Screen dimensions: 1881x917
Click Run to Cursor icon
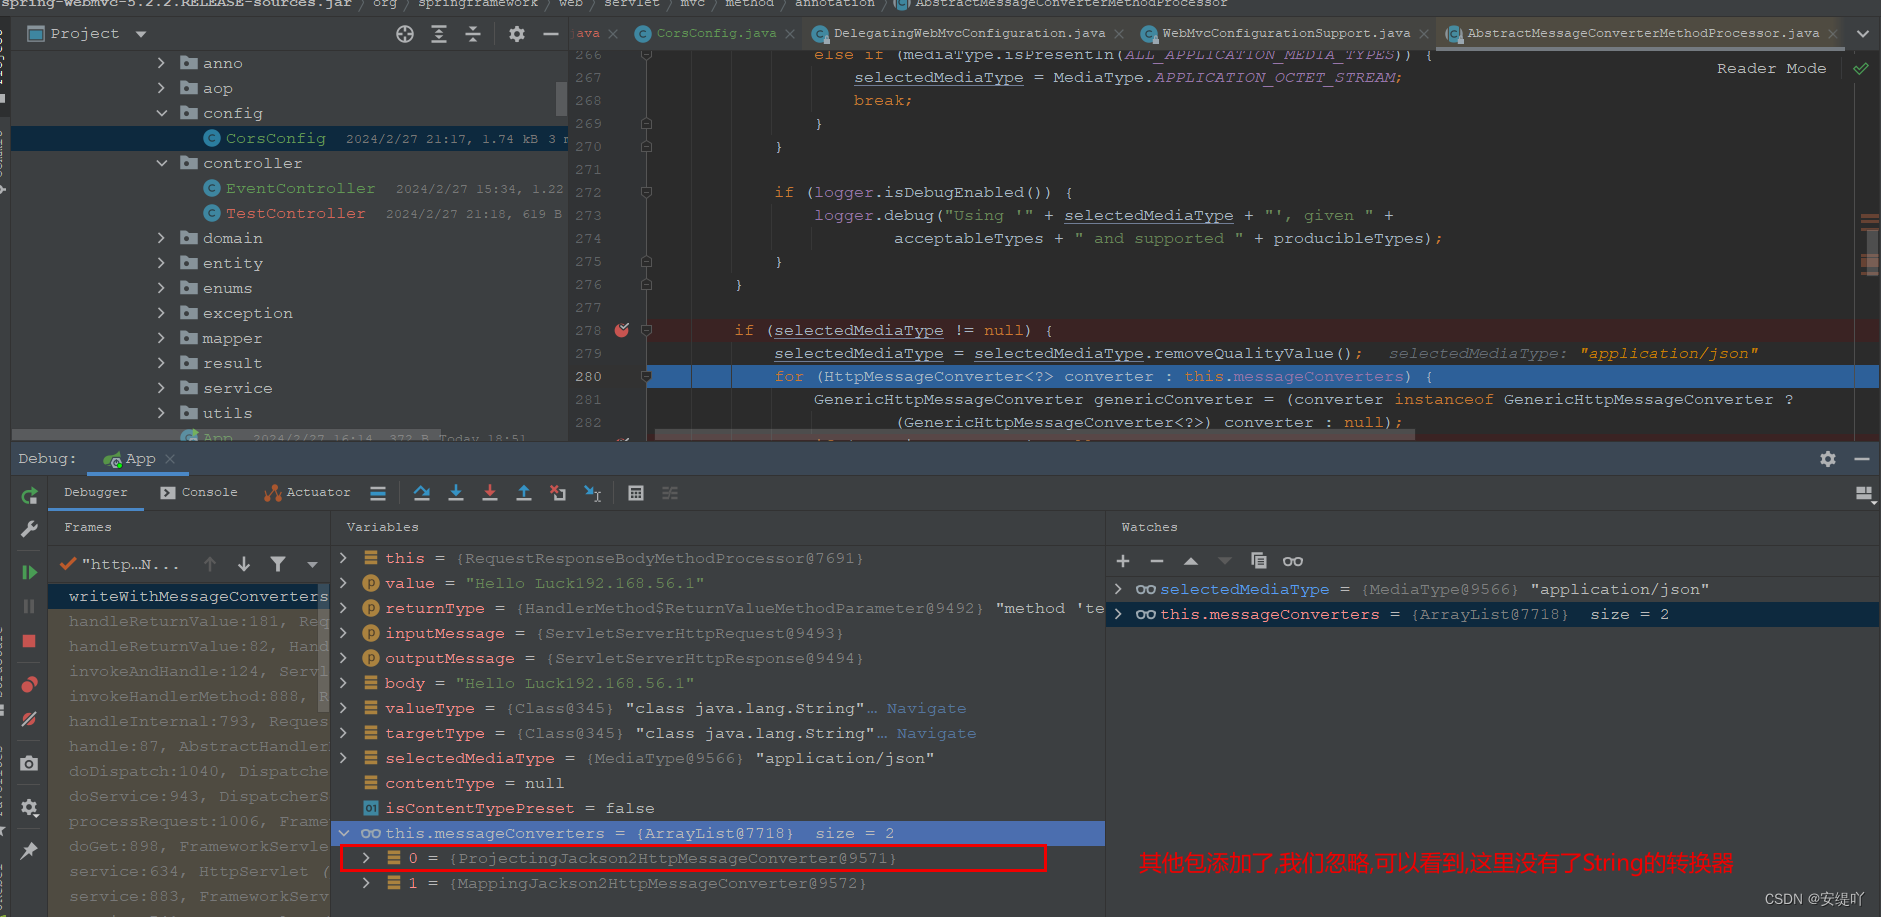coord(592,493)
